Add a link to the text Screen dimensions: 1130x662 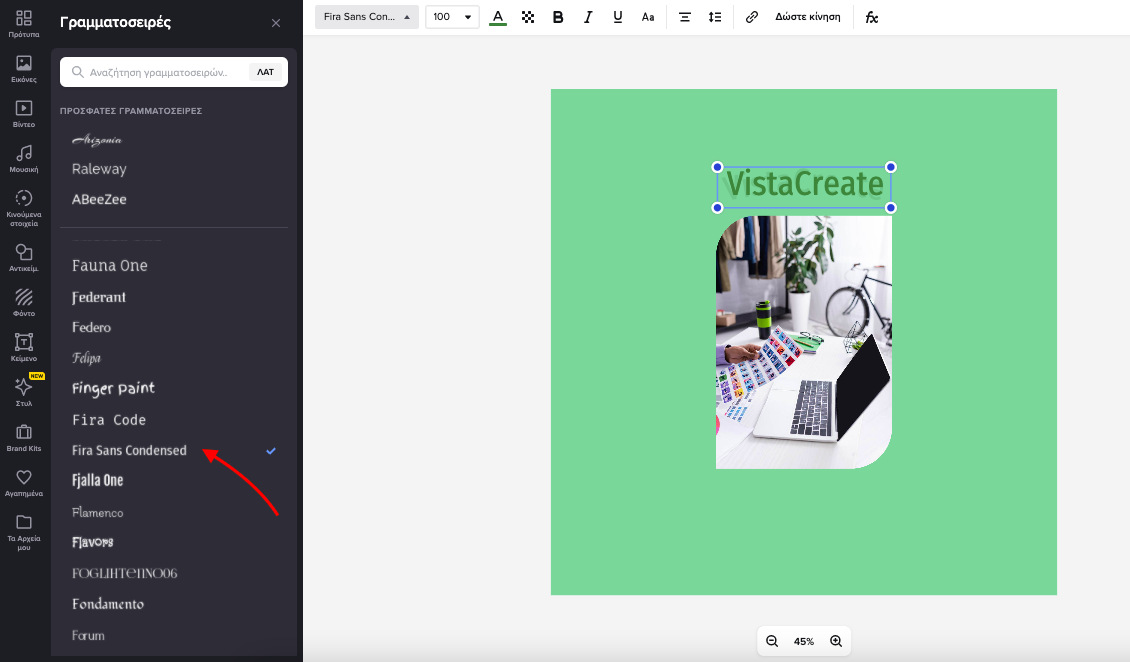click(x=752, y=17)
